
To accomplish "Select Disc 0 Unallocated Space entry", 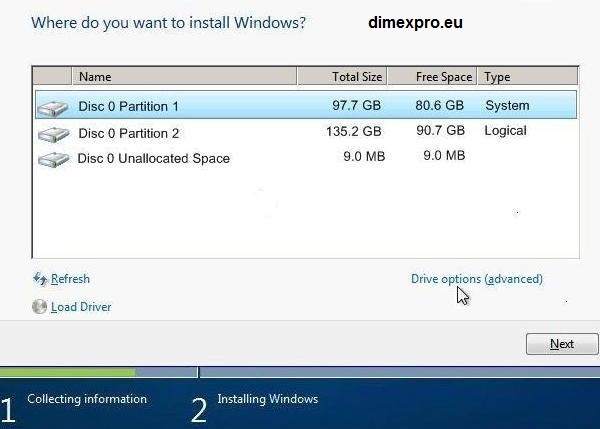I will pyautogui.click(x=153, y=158).
